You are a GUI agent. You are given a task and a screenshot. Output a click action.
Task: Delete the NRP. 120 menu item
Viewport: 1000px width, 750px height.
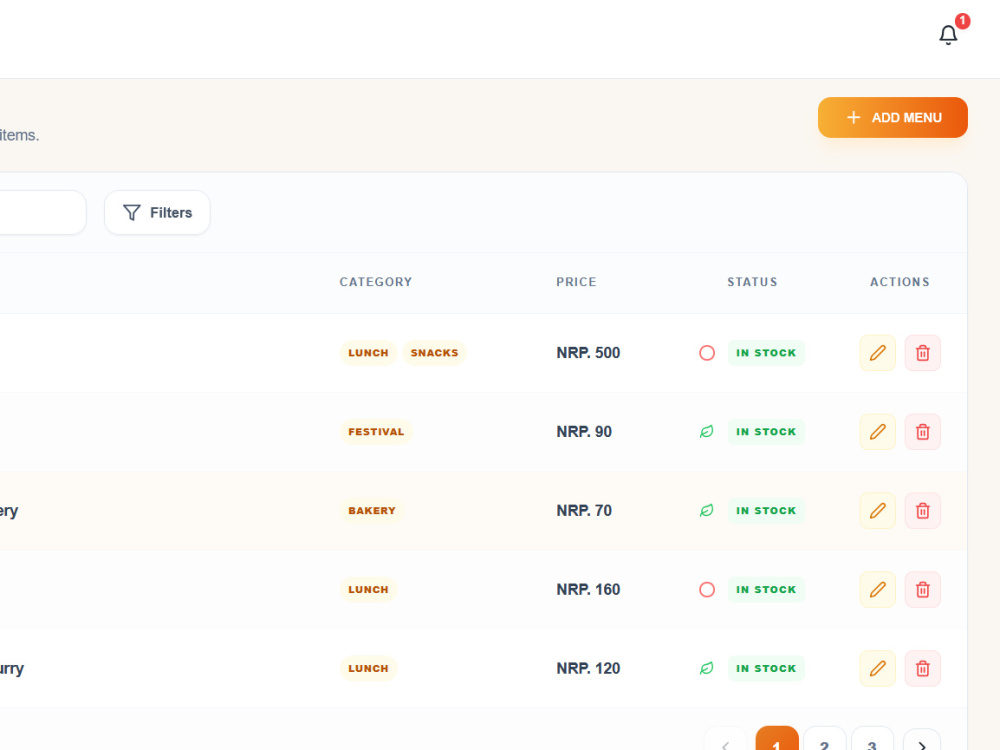923,668
